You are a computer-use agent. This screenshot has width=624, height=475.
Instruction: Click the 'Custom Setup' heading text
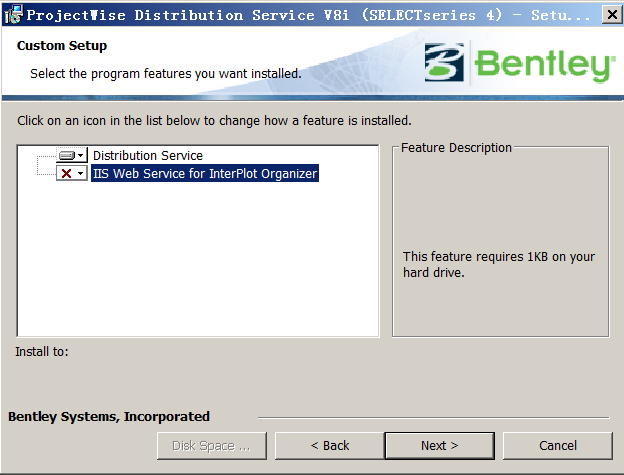coord(62,45)
